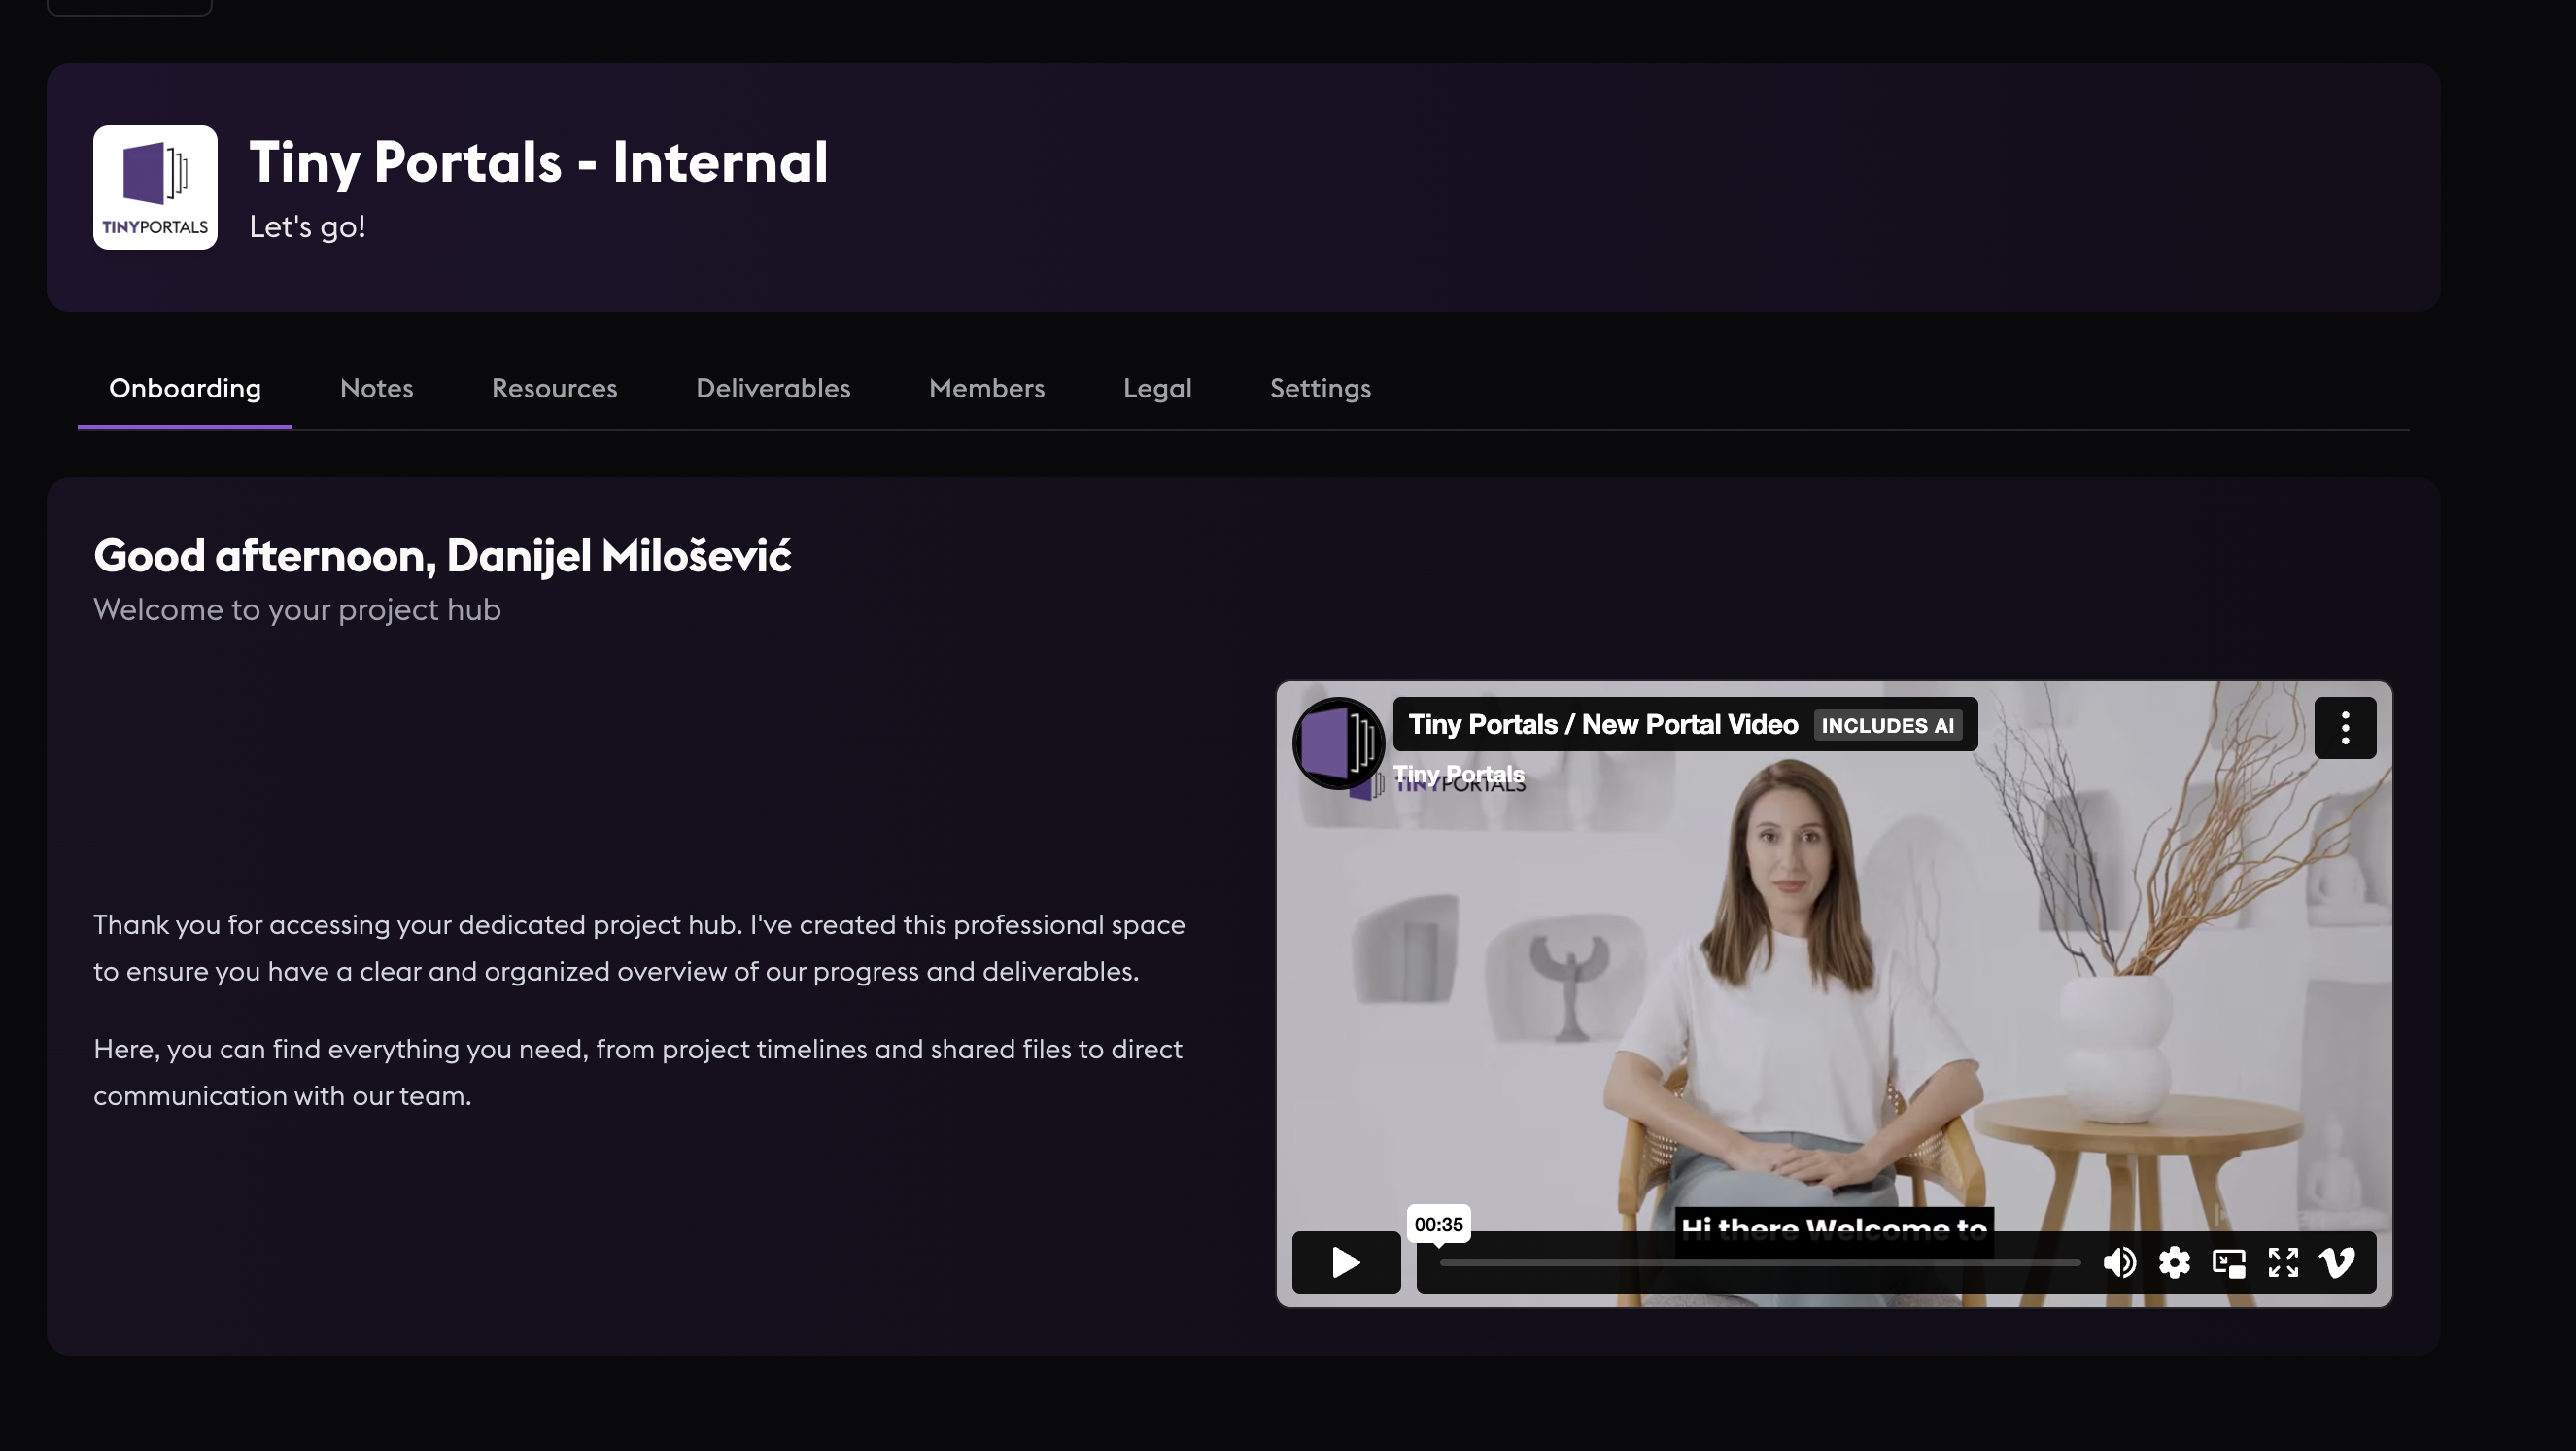Open the Settings section
The height and width of the screenshot is (1451, 2576).
pos(1320,389)
